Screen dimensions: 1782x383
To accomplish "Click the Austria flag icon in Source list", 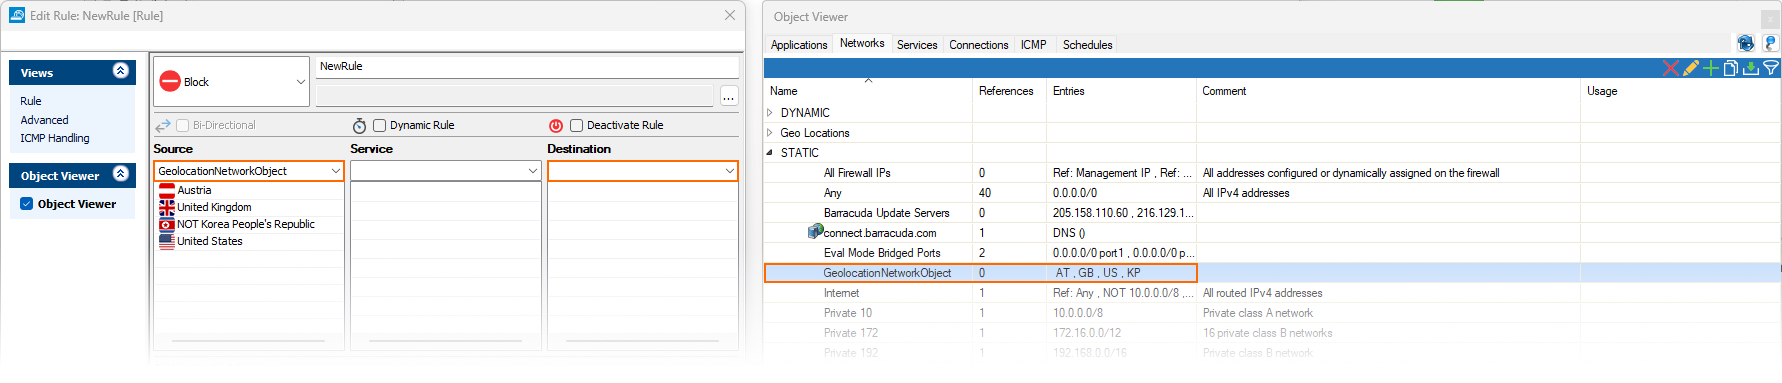I will pyautogui.click(x=167, y=190).
